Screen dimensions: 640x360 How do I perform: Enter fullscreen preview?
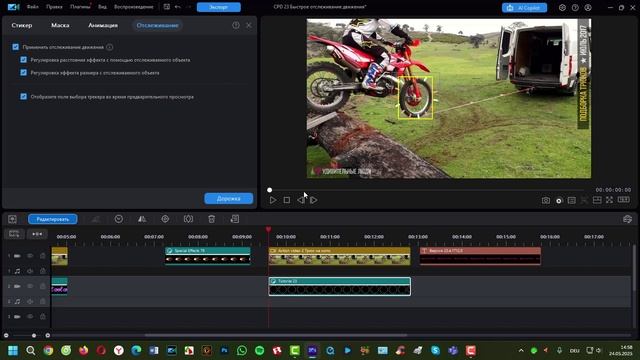(x=609, y=200)
